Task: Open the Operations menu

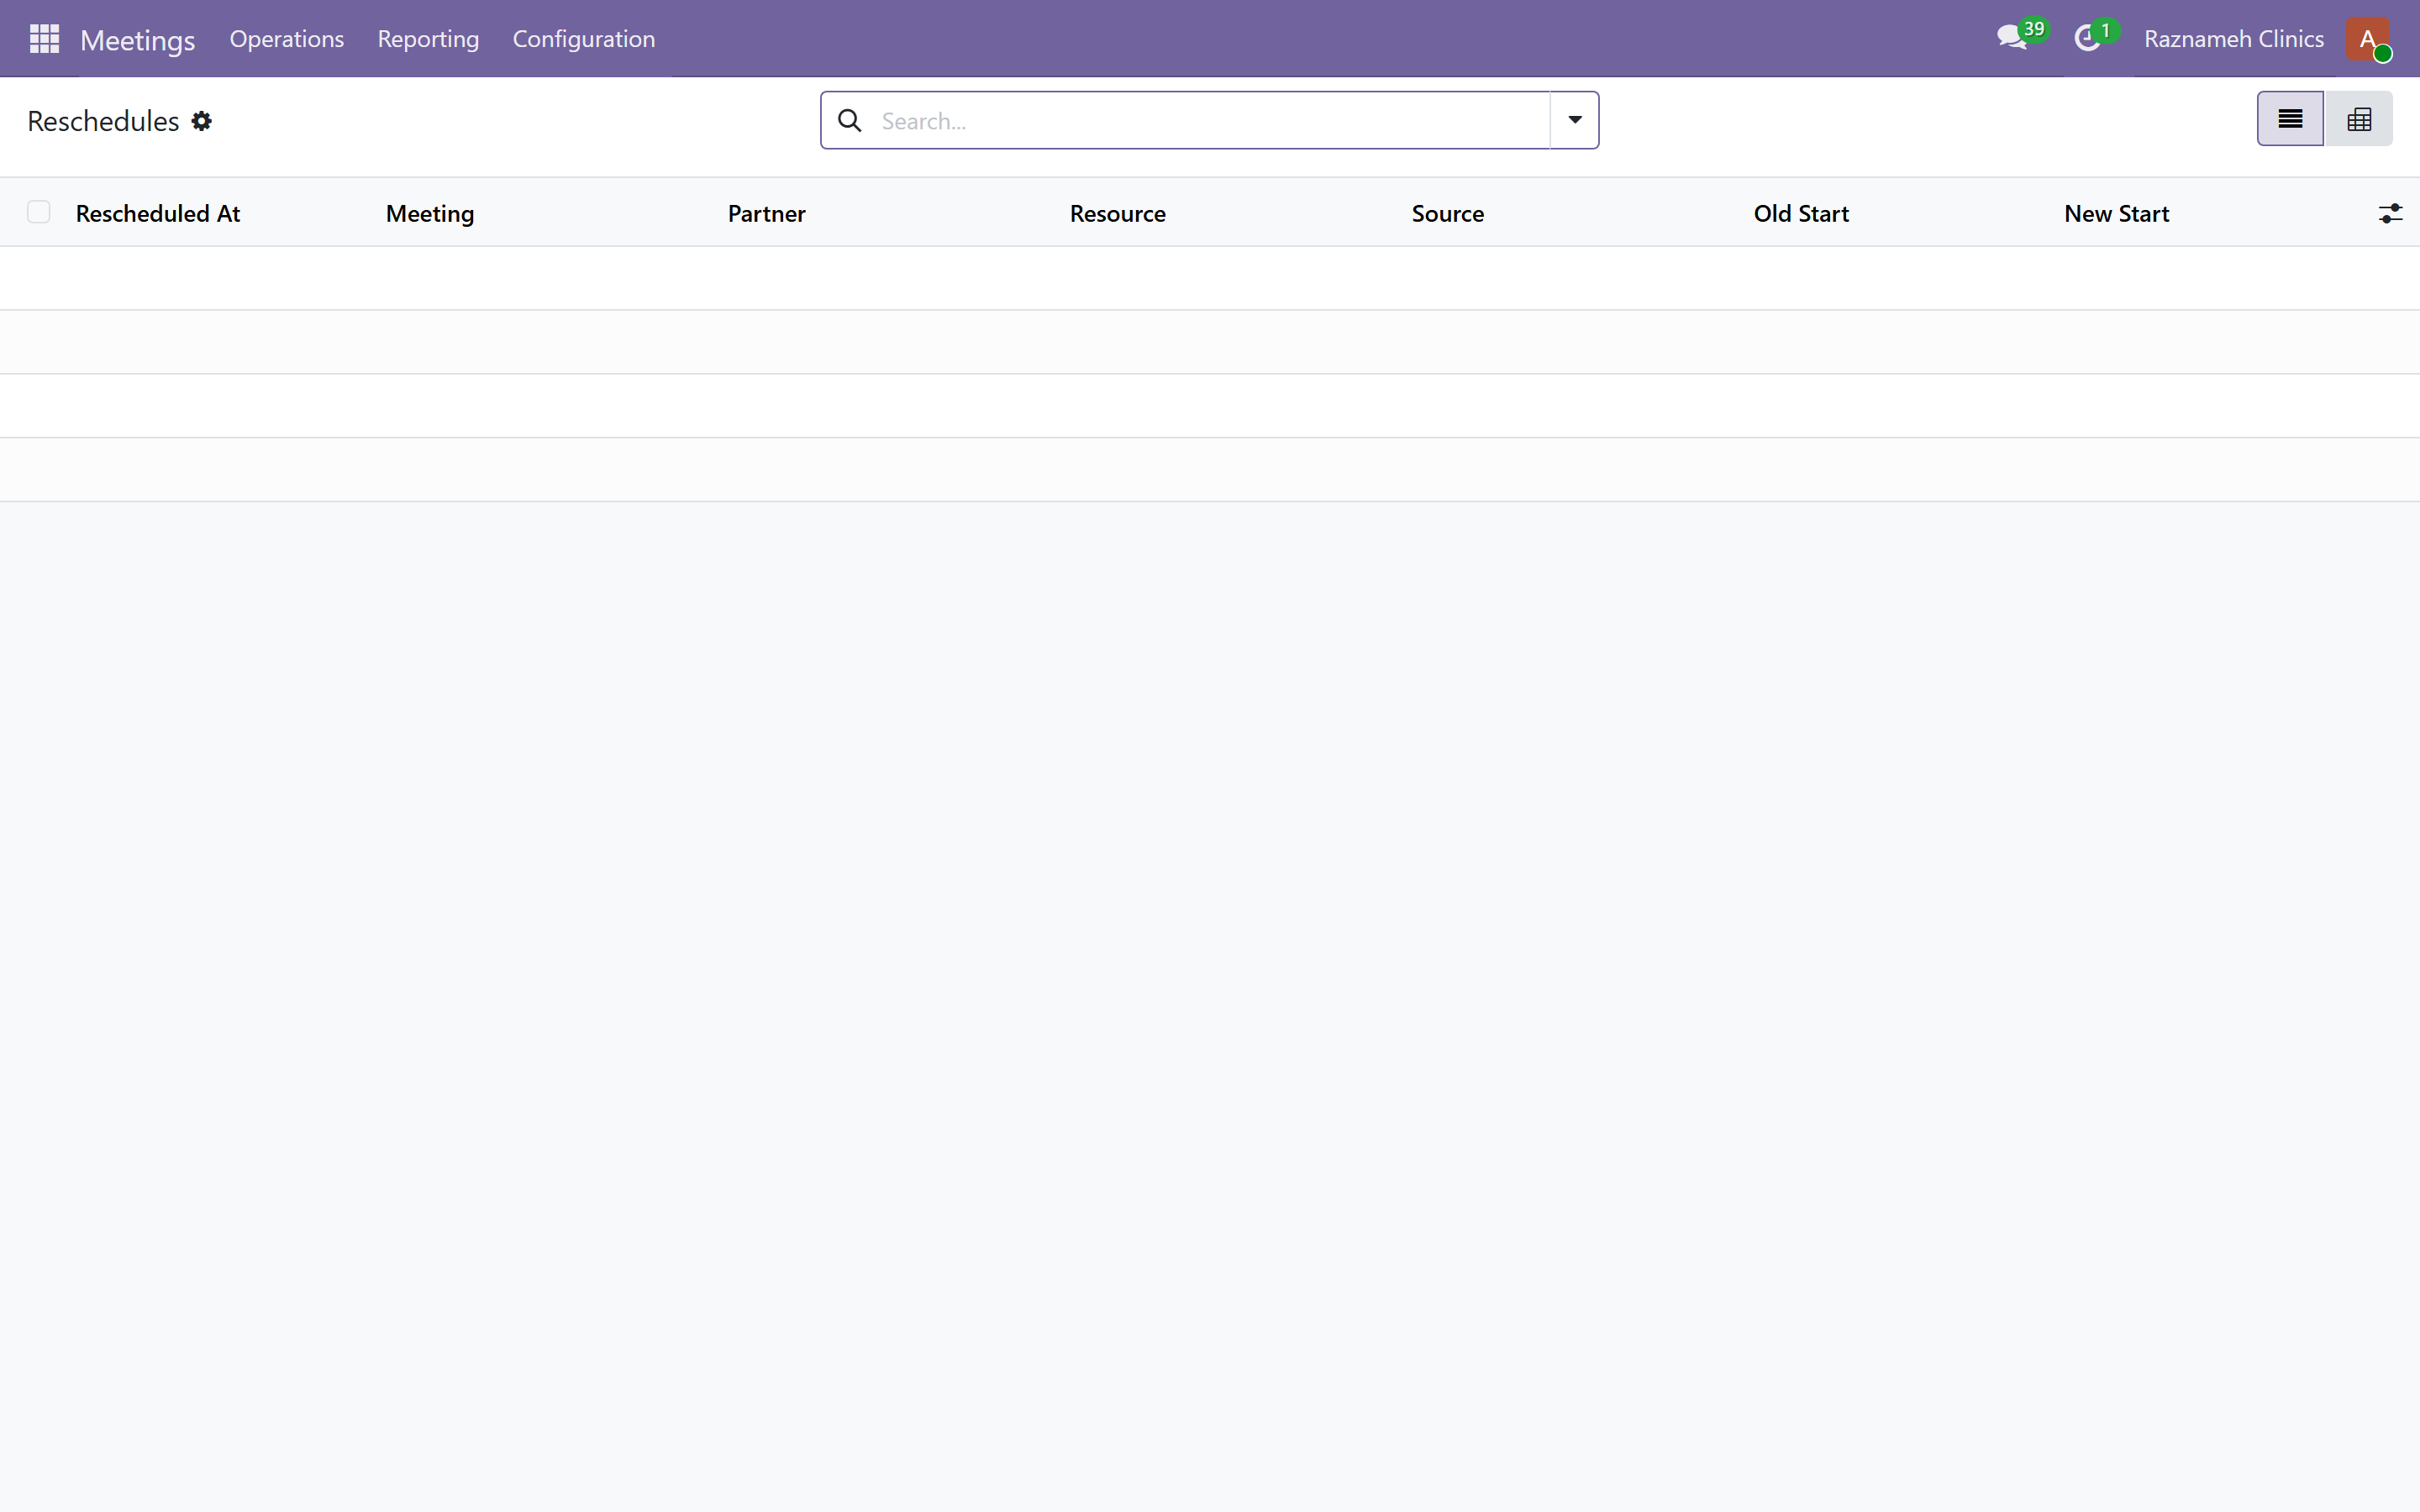Action: [287, 39]
